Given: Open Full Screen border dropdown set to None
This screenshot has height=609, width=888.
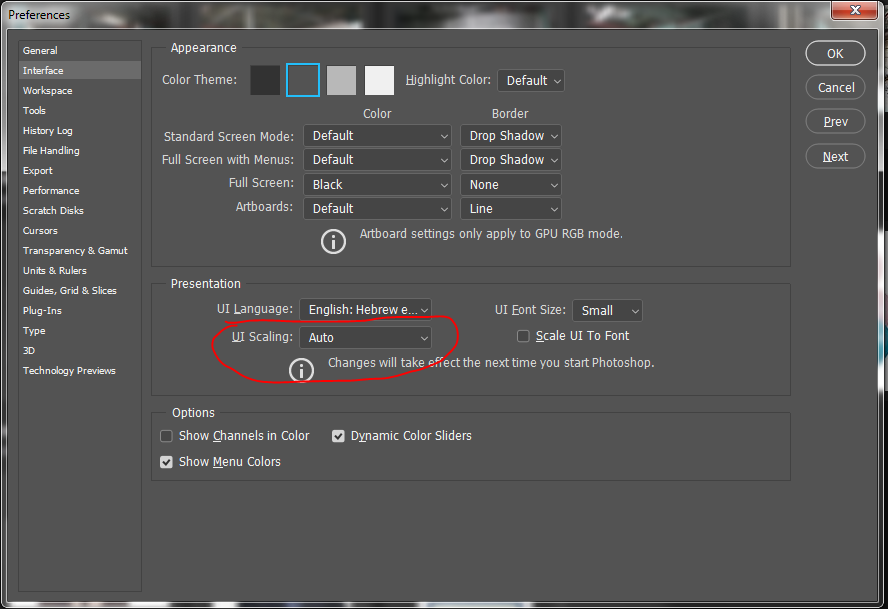Looking at the screenshot, I should [511, 185].
